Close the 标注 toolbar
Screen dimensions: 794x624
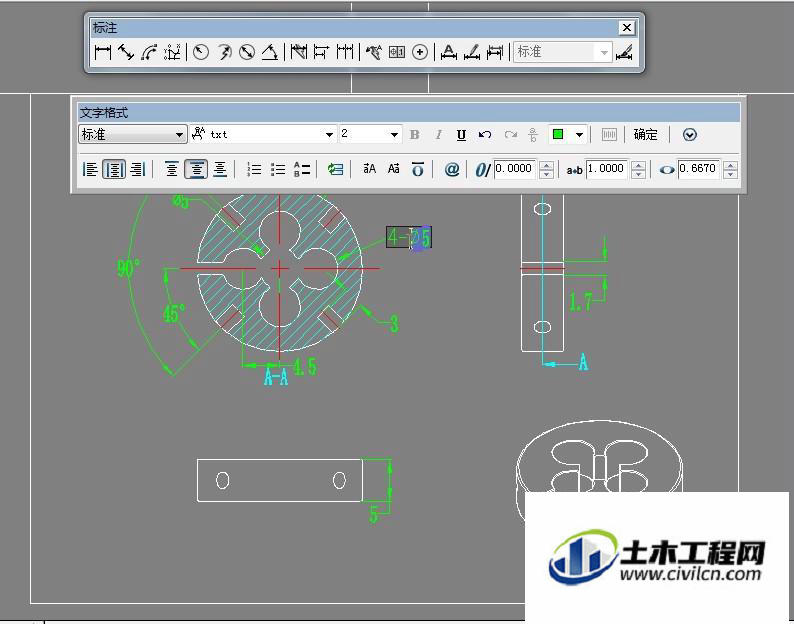[626, 28]
